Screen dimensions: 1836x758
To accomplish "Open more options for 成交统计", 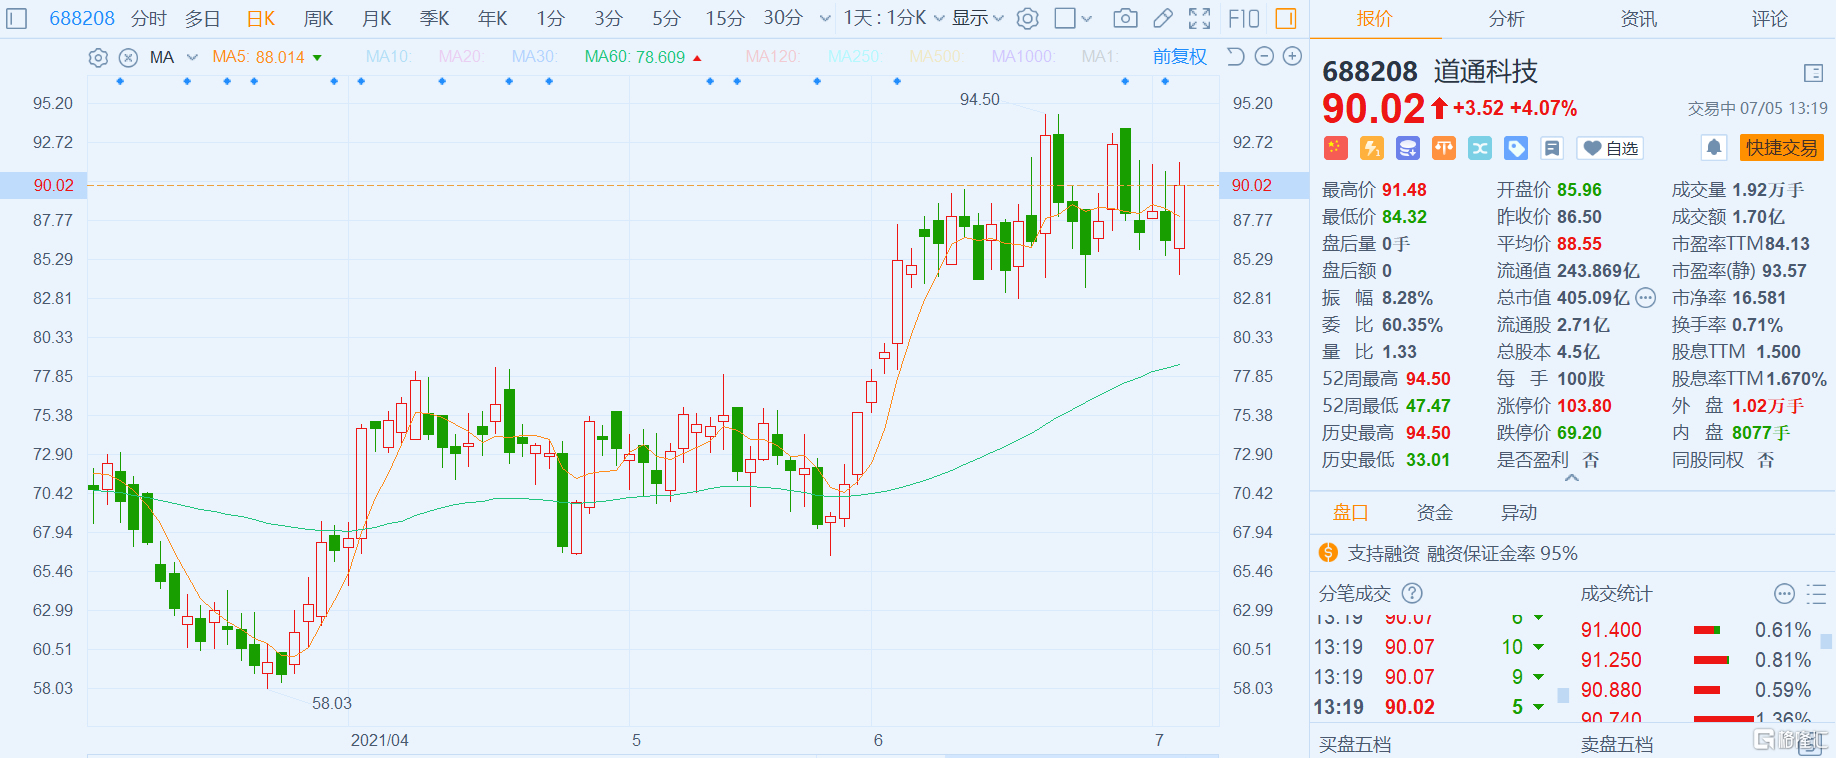I will tap(1784, 594).
